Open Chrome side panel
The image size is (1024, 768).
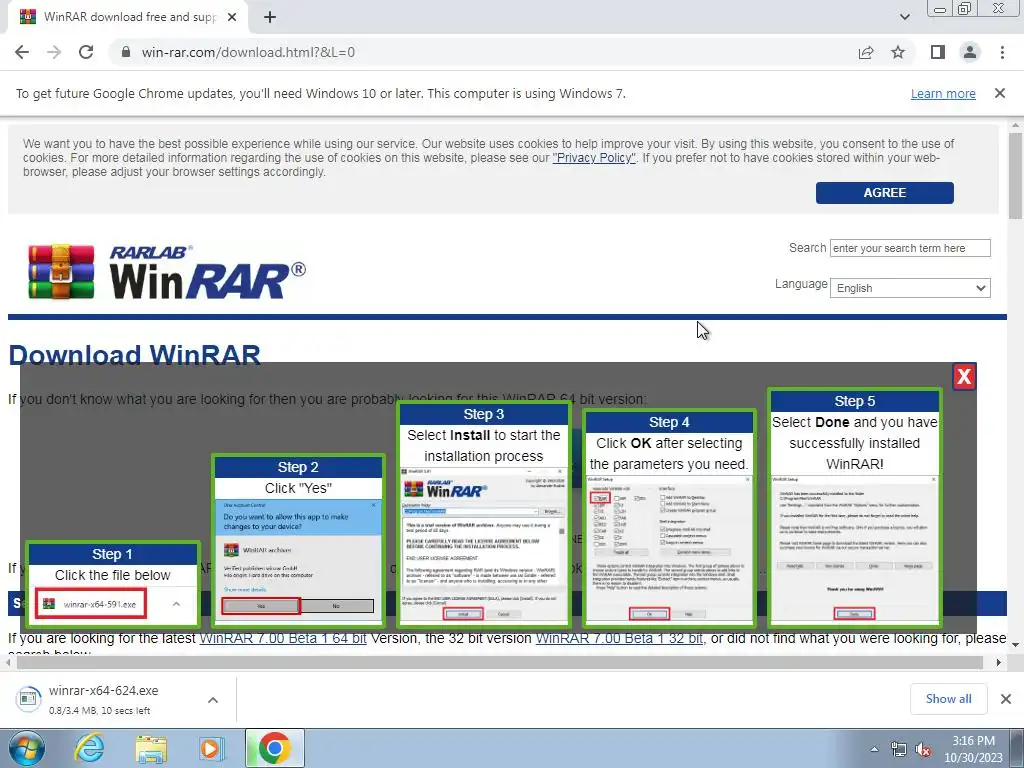938,52
